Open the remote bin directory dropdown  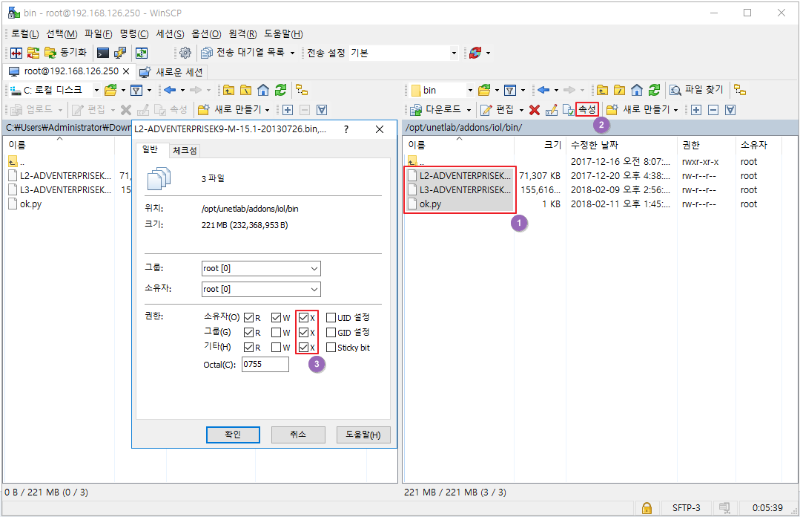tap(466, 89)
